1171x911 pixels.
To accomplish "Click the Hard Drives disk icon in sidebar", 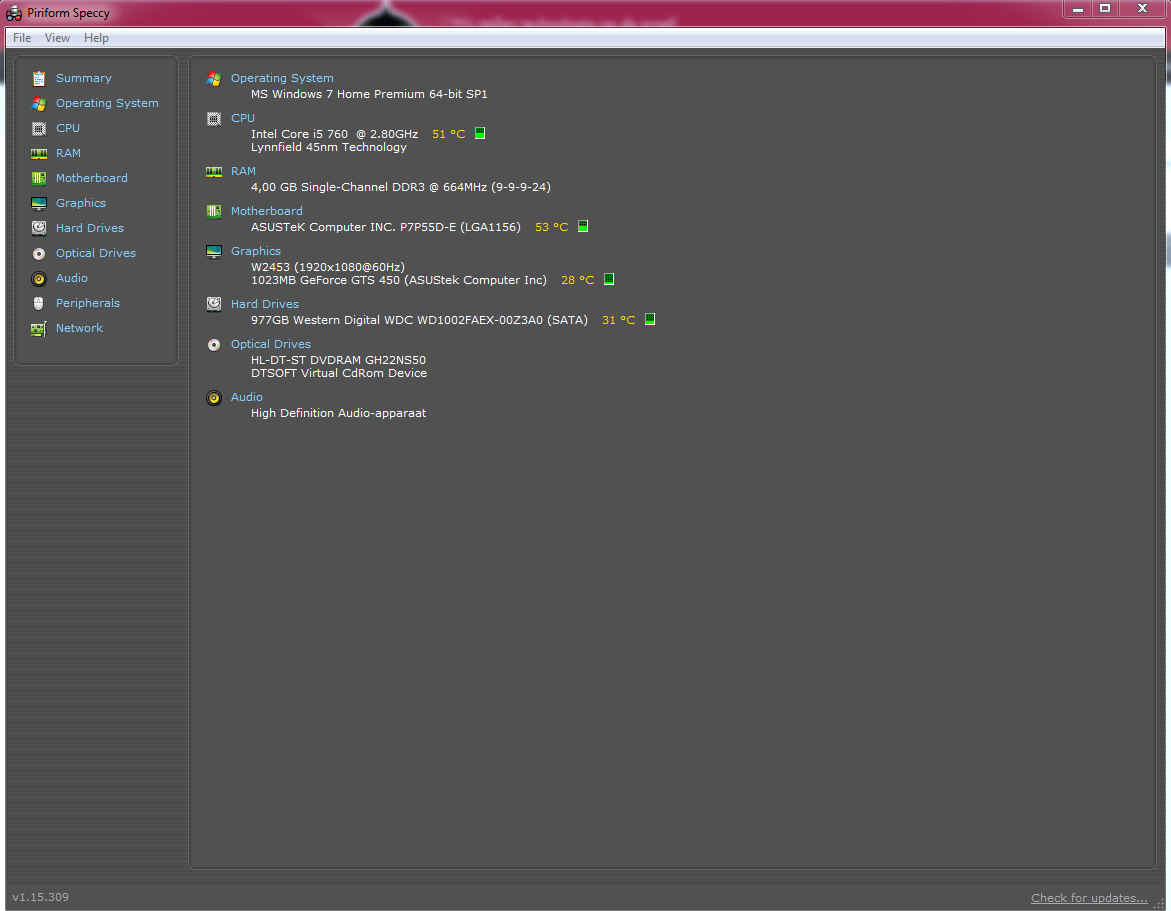I will [39, 228].
